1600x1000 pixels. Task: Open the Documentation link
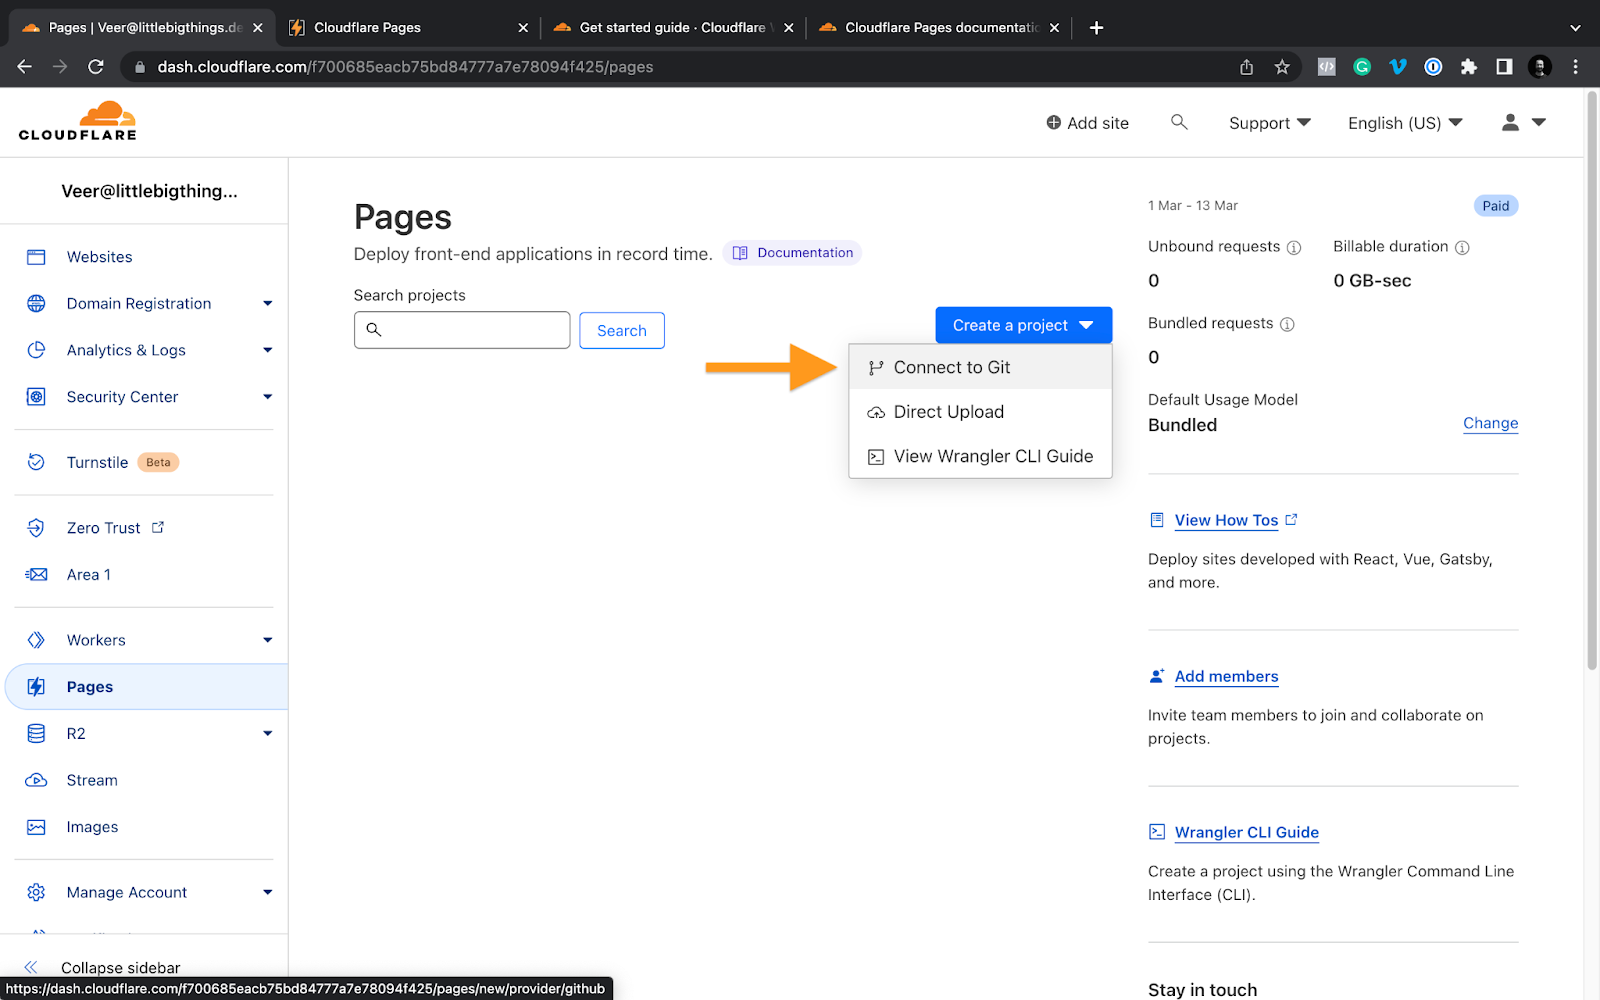(792, 253)
